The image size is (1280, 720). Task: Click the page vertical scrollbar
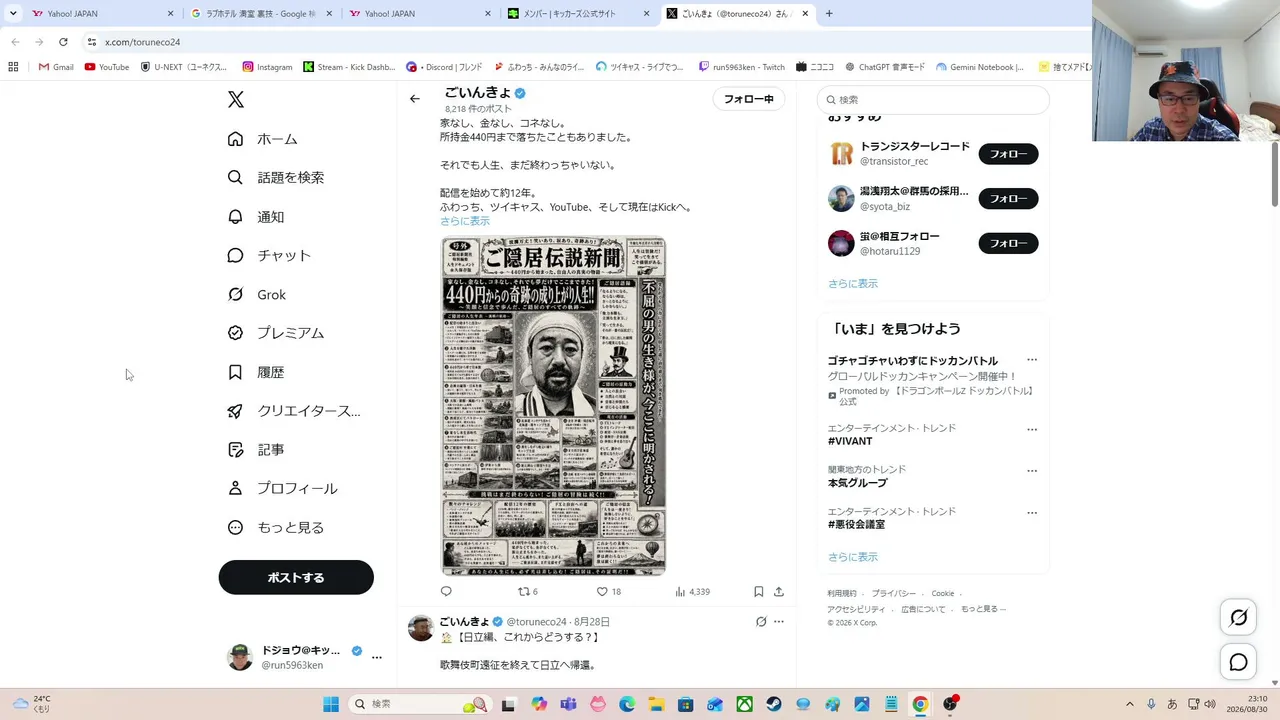pyautogui.click(x=1275, y=174)
